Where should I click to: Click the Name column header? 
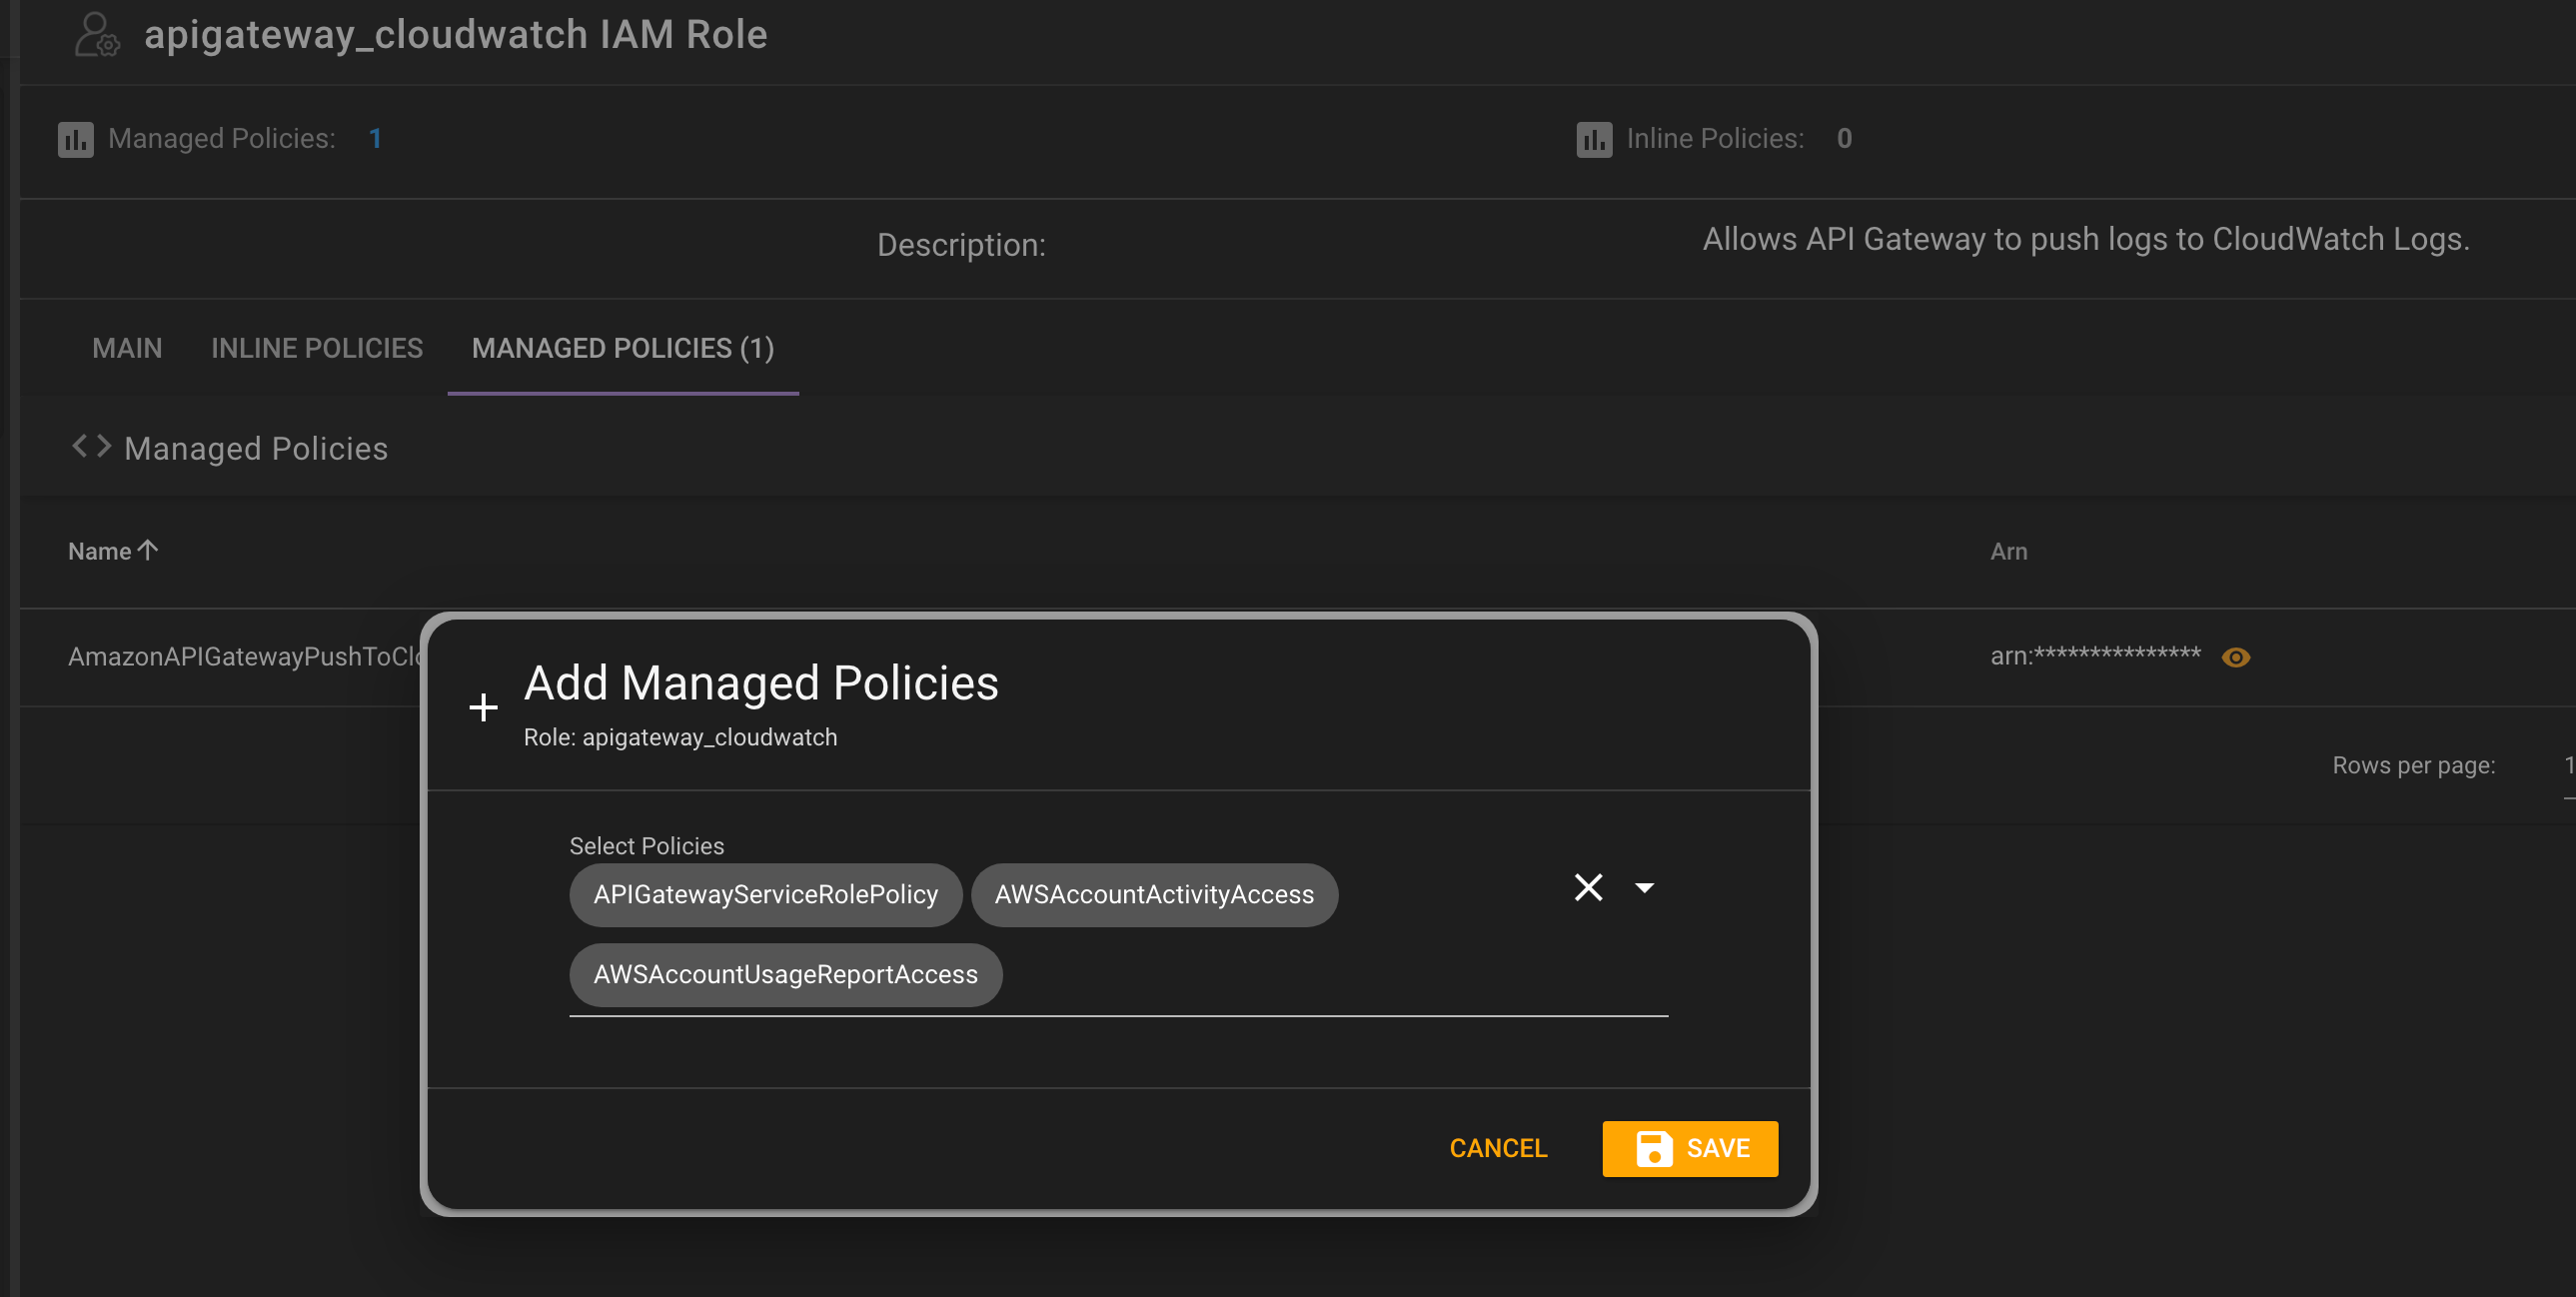click(100, 551)
